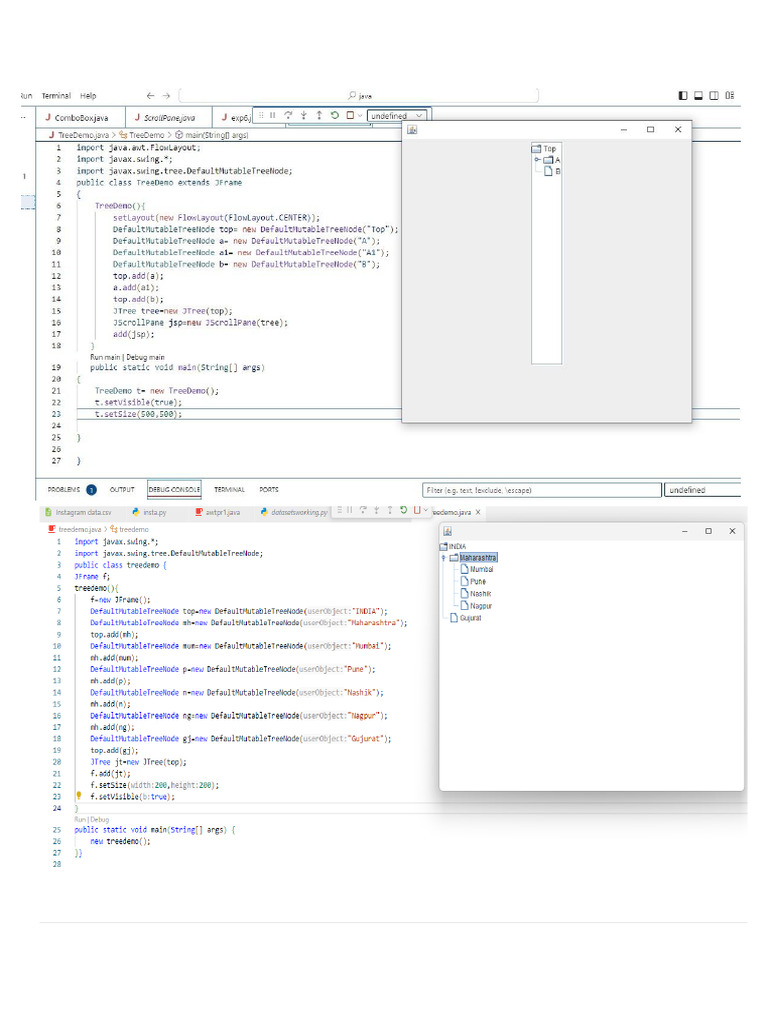Viewport: 768px width, 1024px height.
Task: Open the Terminal menu
Action: click(56, 96)
